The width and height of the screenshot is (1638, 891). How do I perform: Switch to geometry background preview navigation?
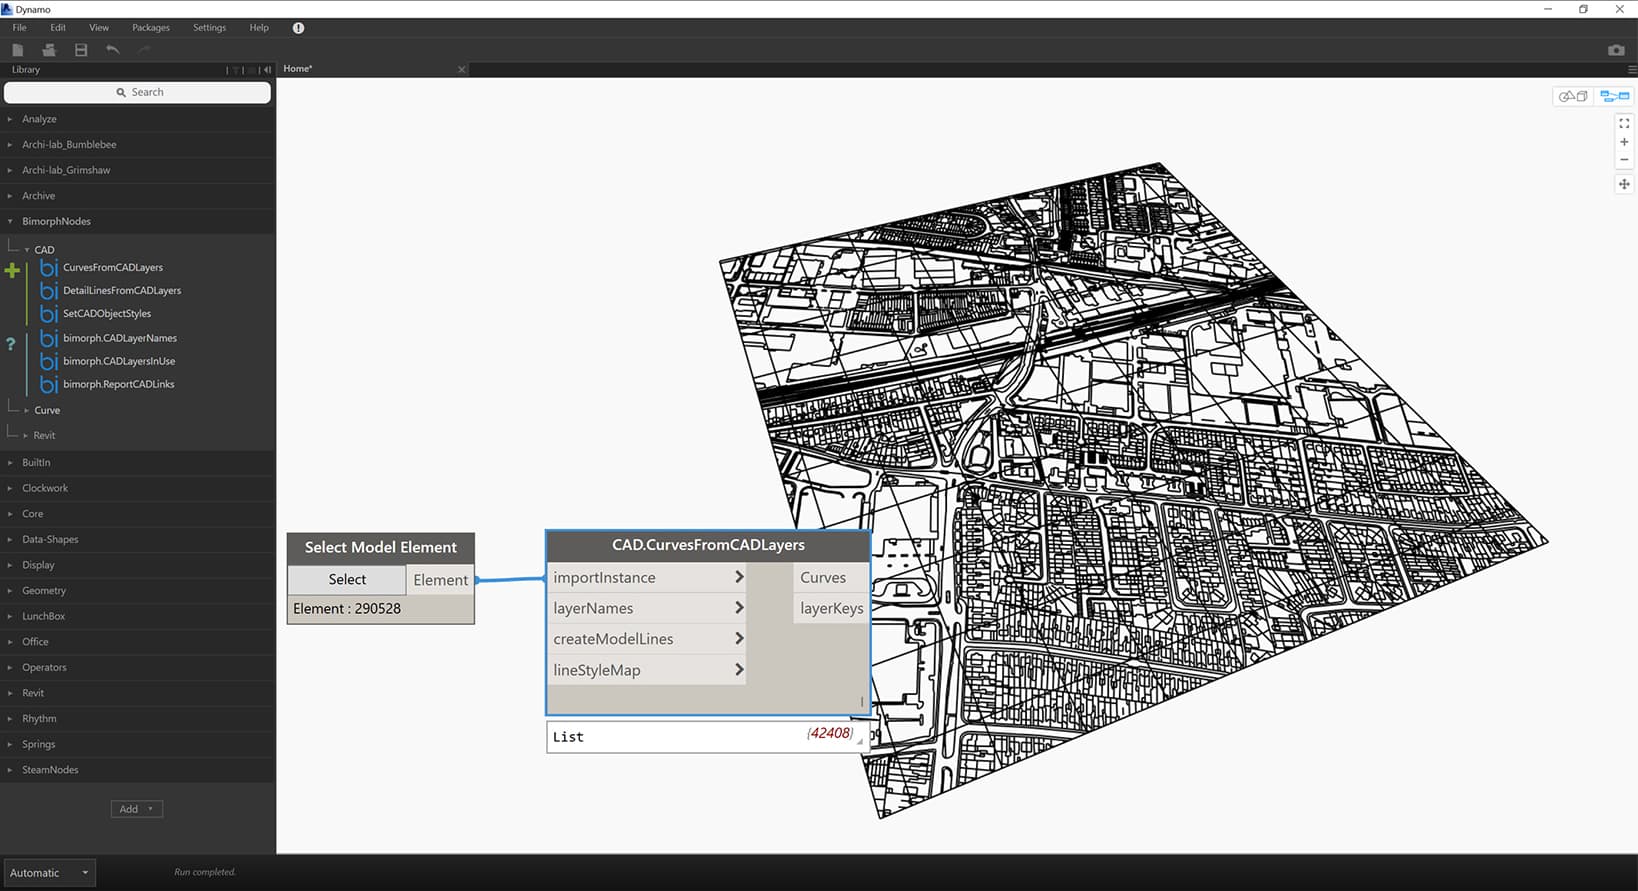tap(1573, 96)
